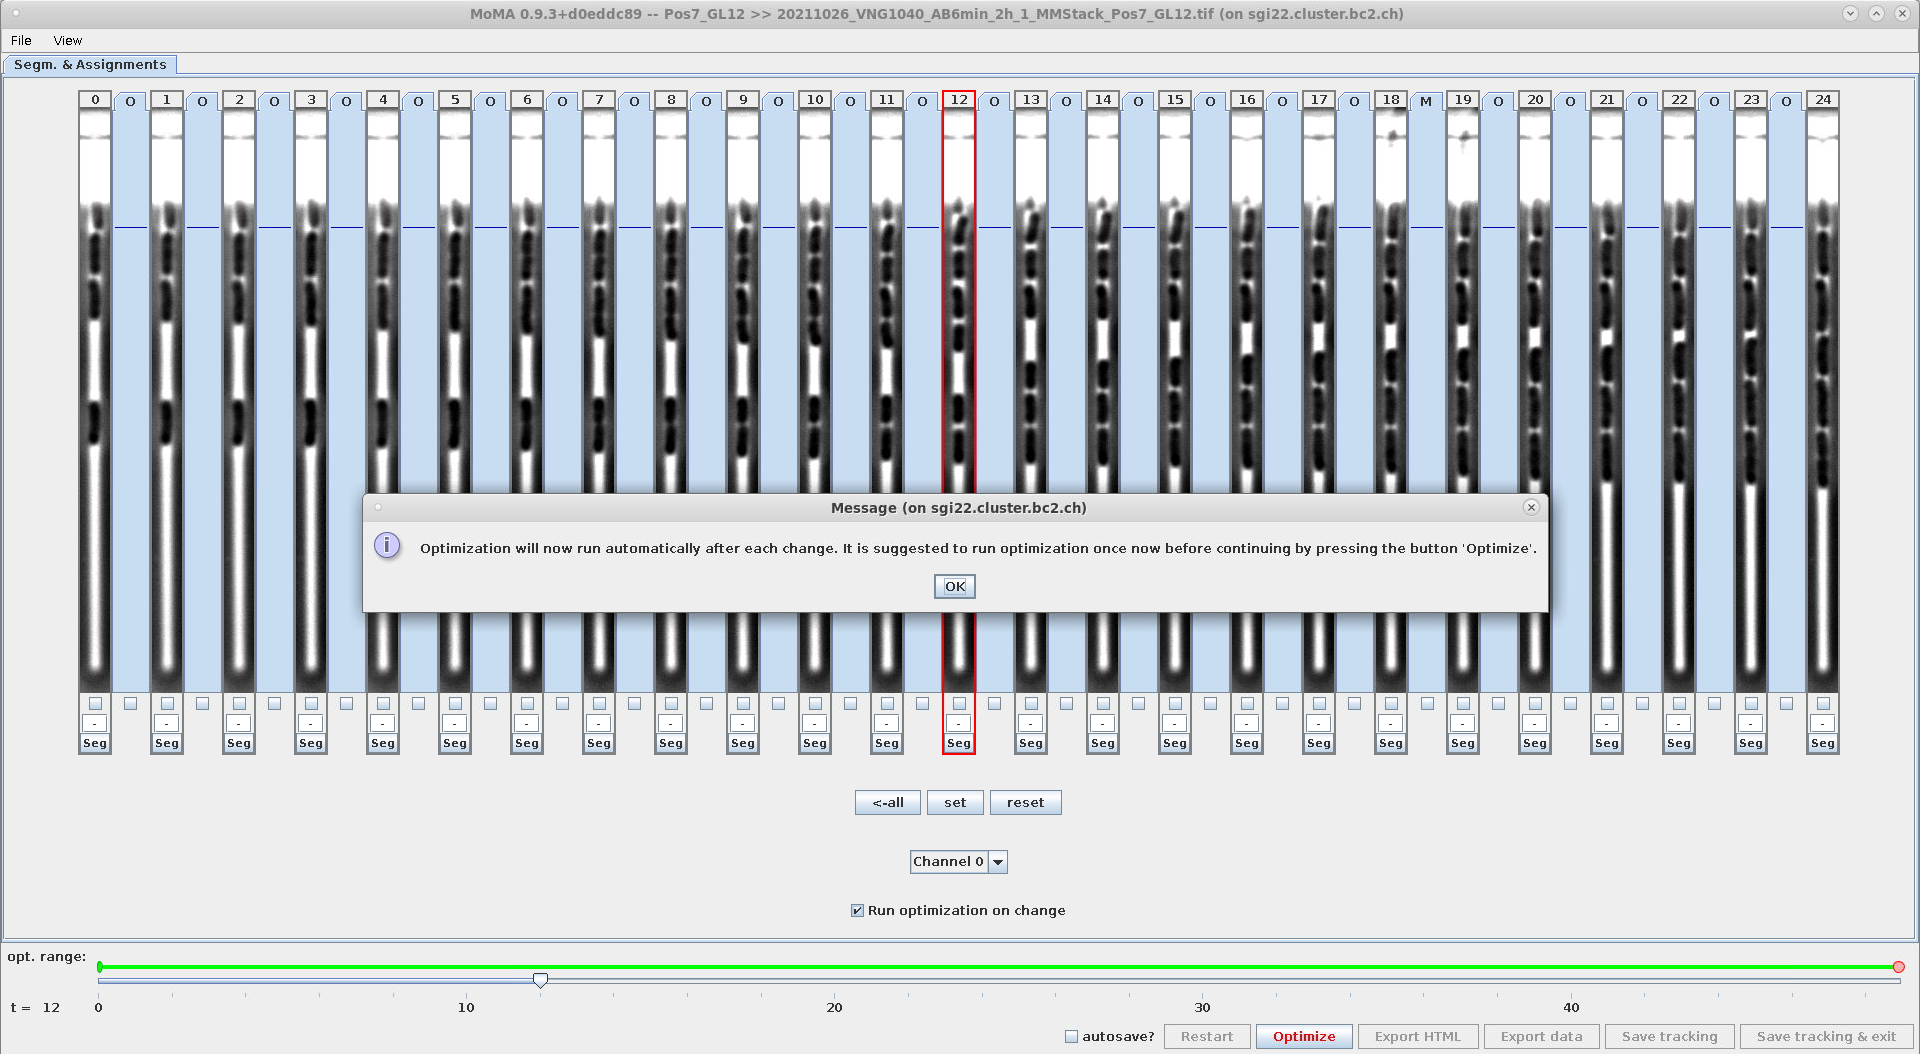This screenshot has width=1920, height=1054.
Task: Click growth lane image of frame 16
Action: point(1247,400)
